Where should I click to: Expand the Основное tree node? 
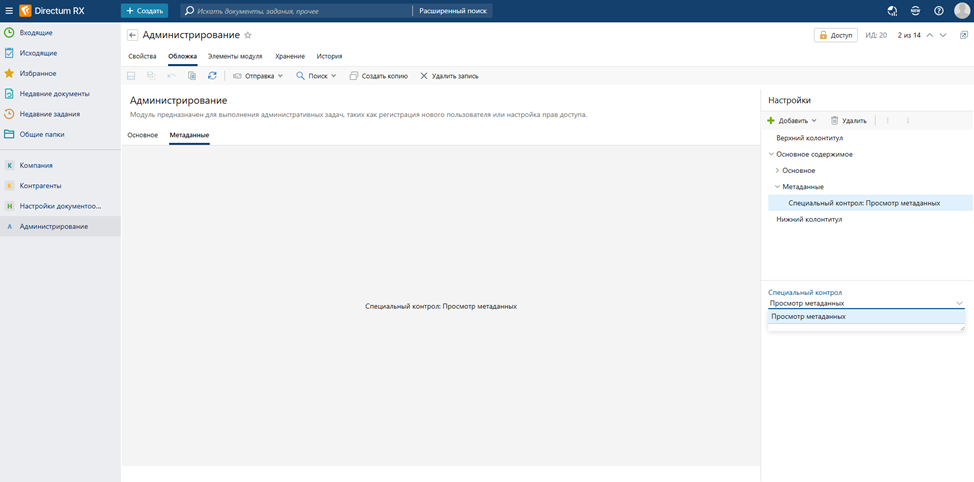click(x=778, y=170)
